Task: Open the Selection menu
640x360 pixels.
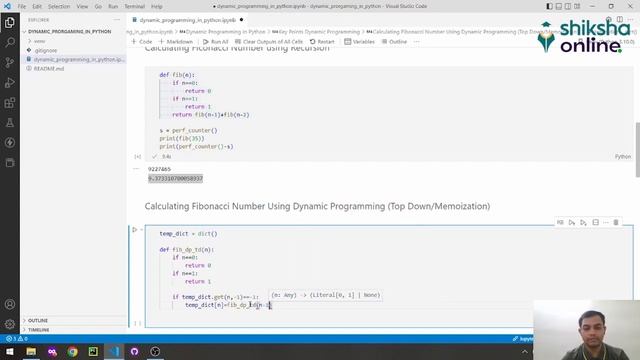Action: (x=59, y=7)
